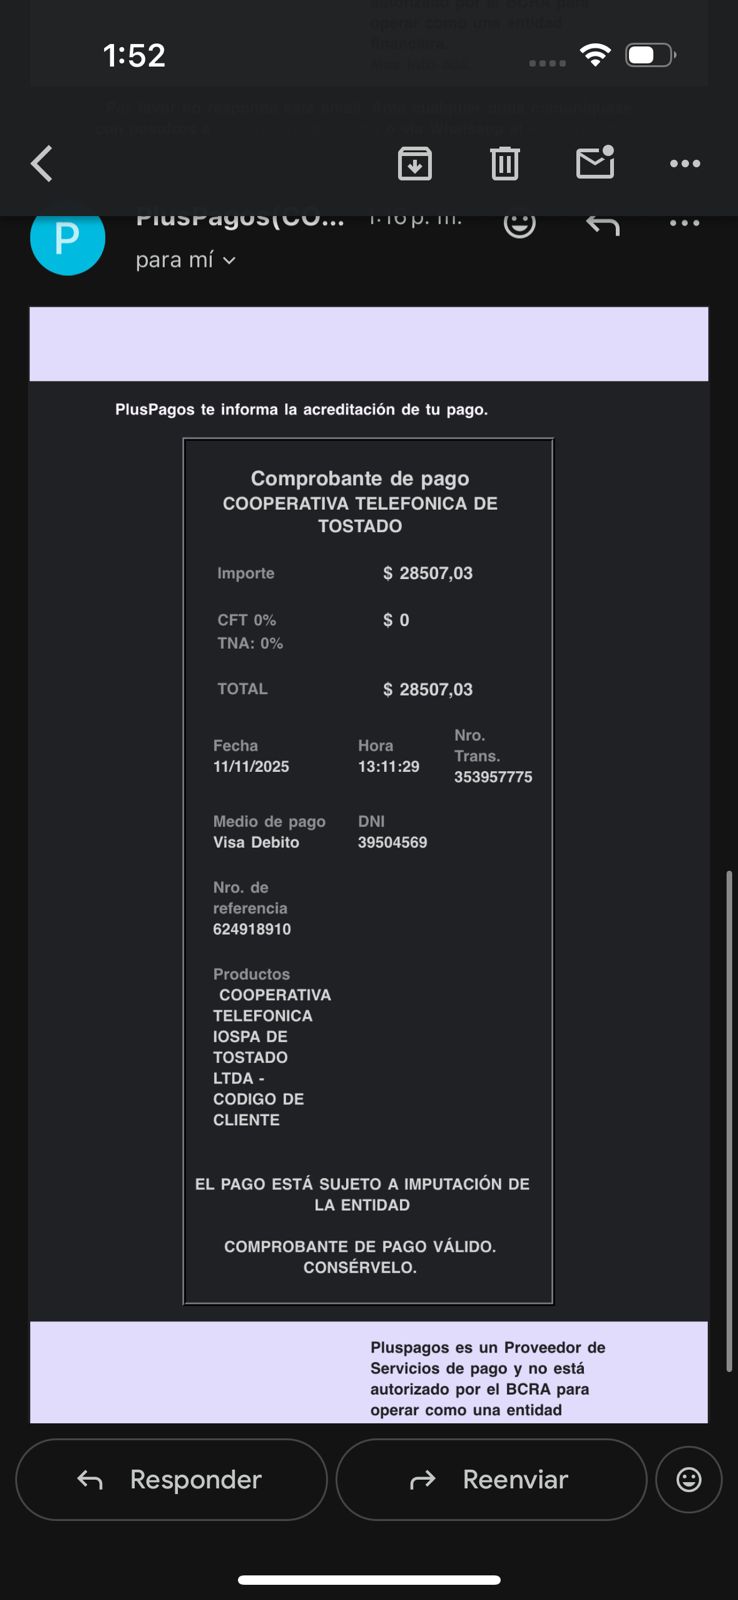
Task: Go back using the left chevron
Action: point(42,163)
